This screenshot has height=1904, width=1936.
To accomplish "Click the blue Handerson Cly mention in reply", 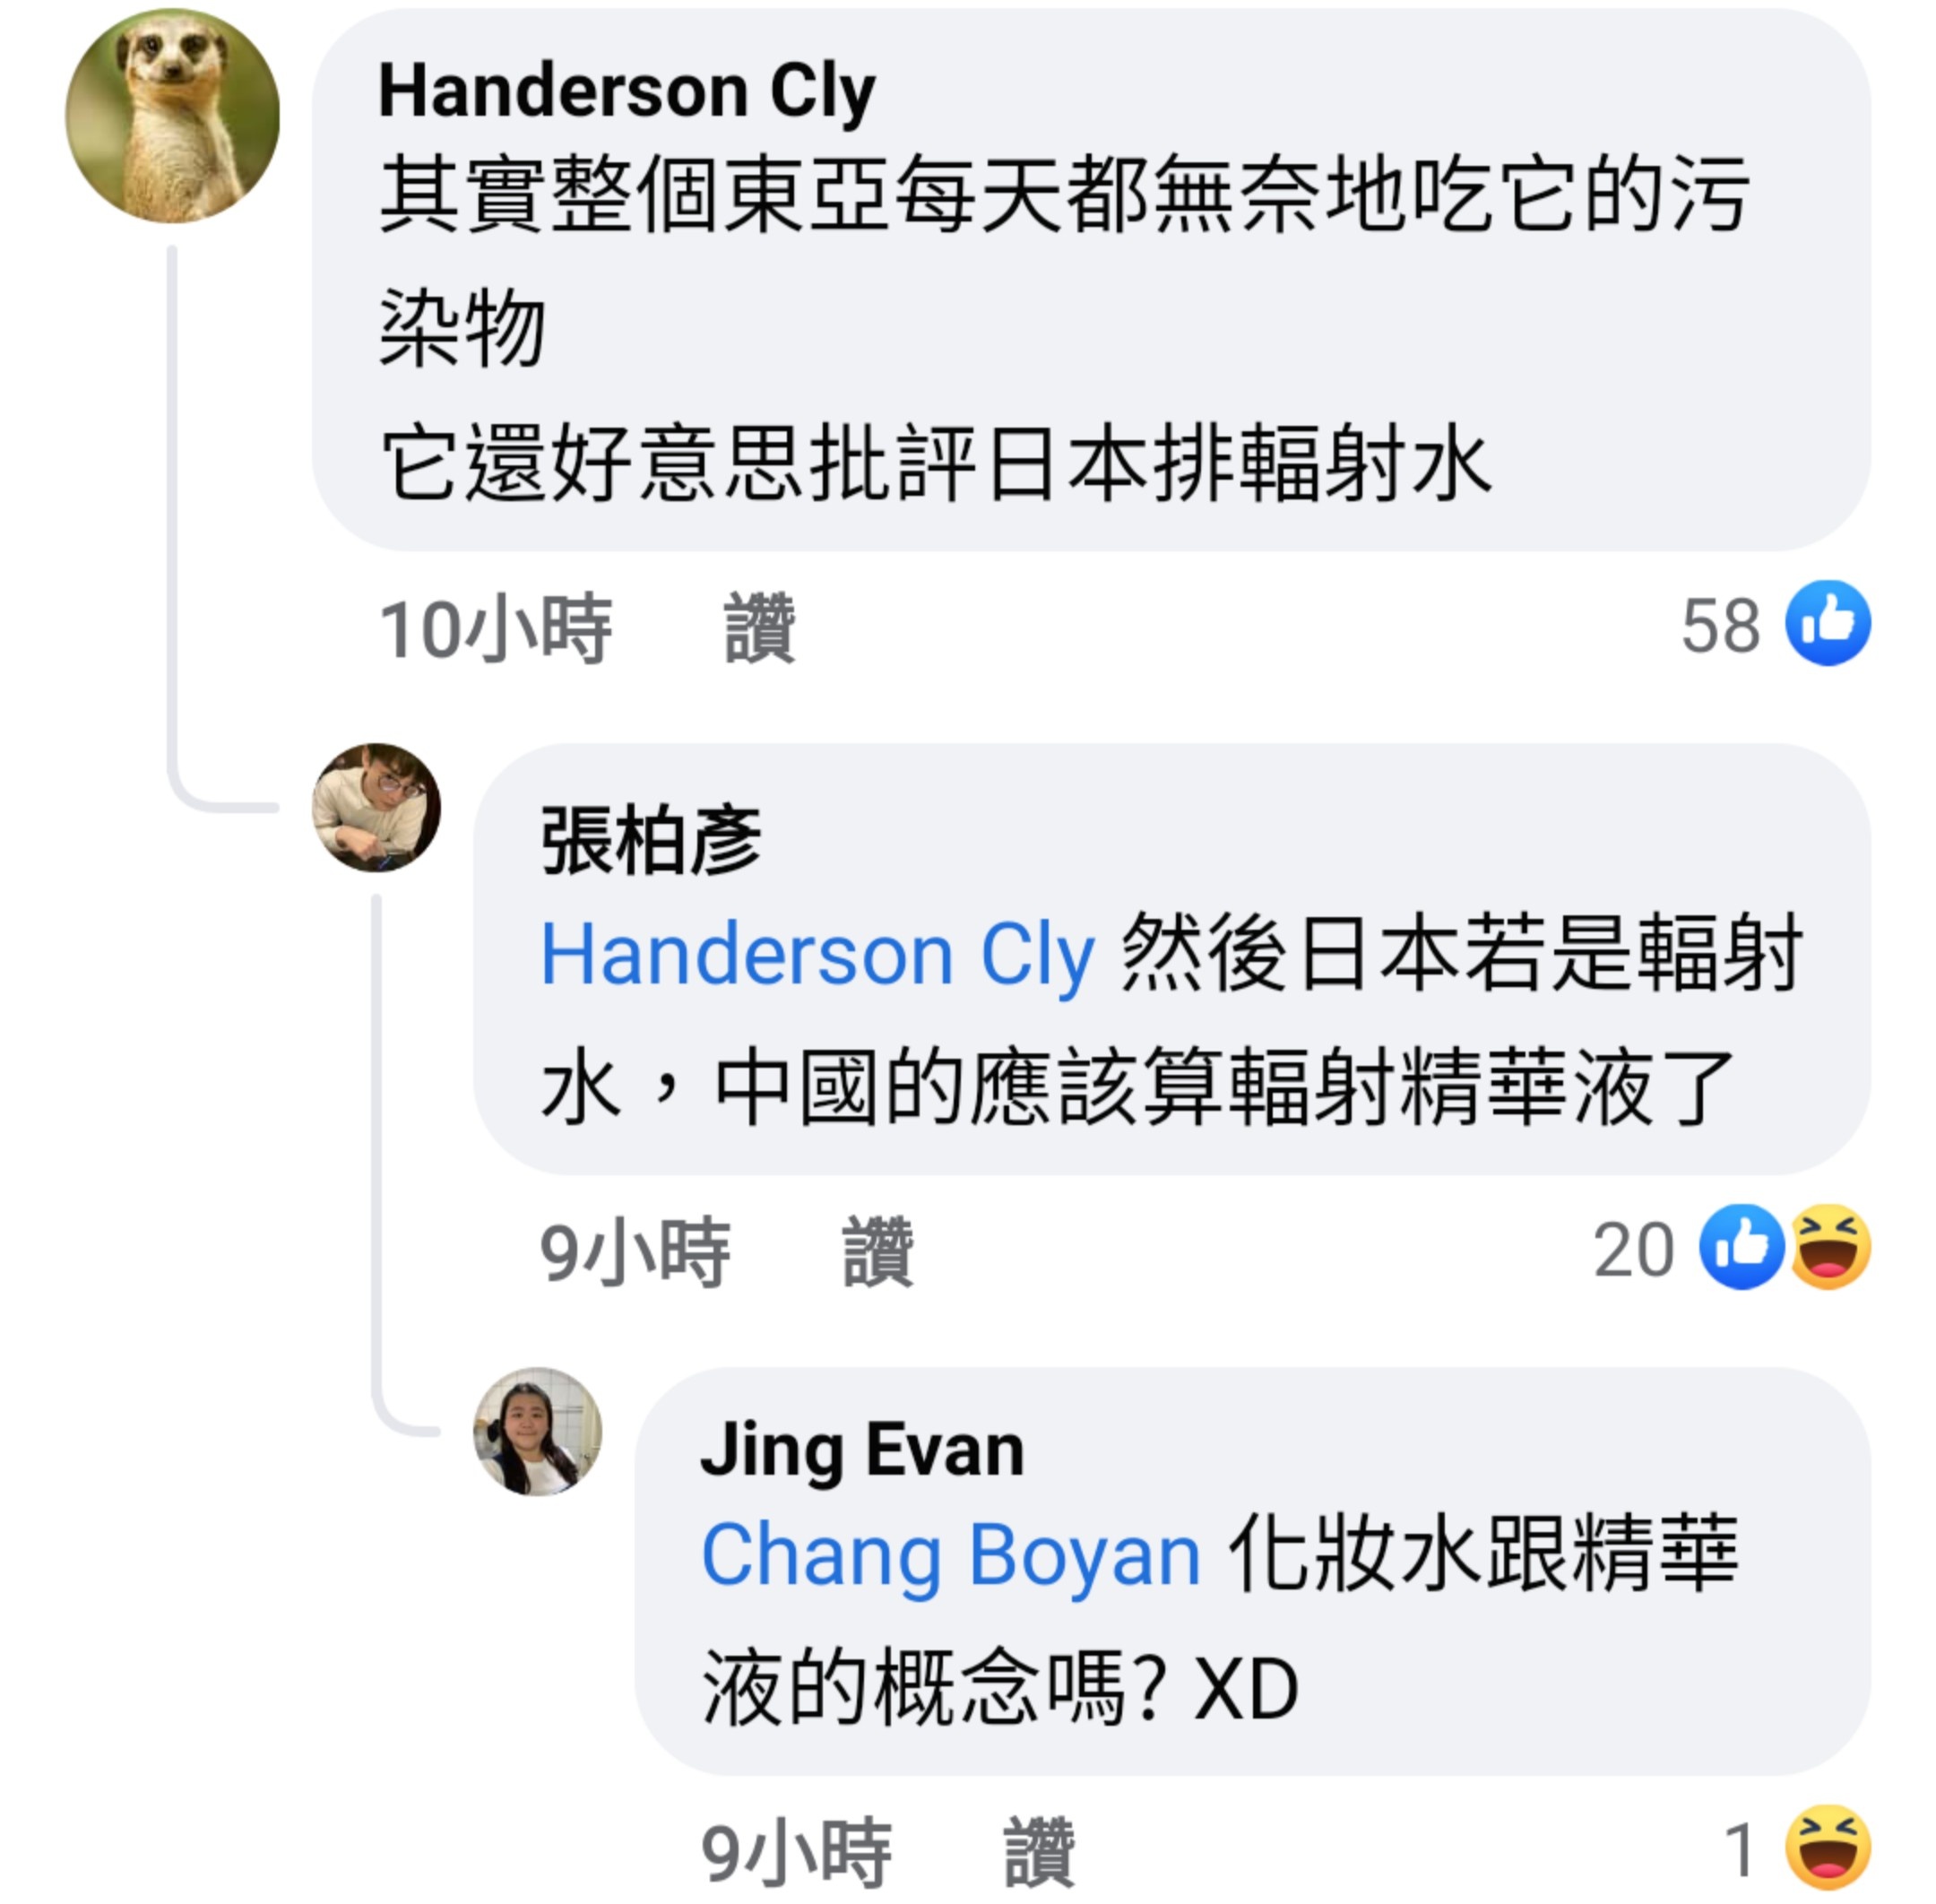I will 817,956.
